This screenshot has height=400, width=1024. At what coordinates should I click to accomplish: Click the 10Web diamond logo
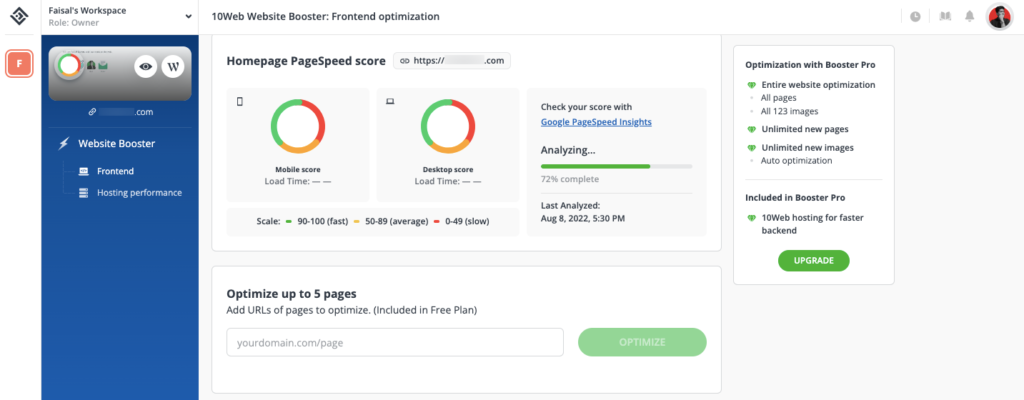tap(20, 16)
